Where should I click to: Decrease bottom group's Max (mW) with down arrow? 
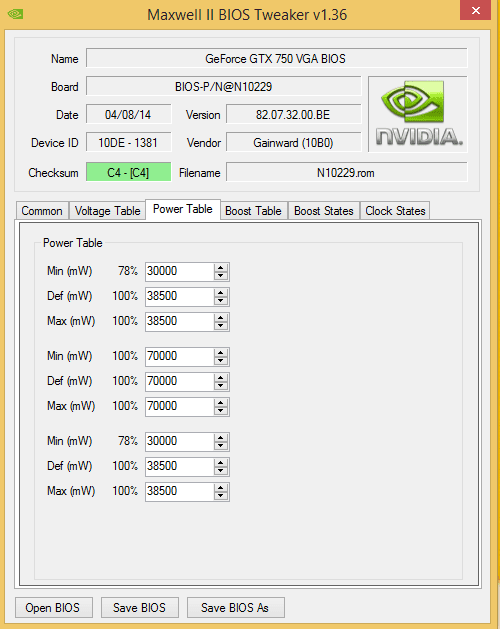(x=221, y=495)
